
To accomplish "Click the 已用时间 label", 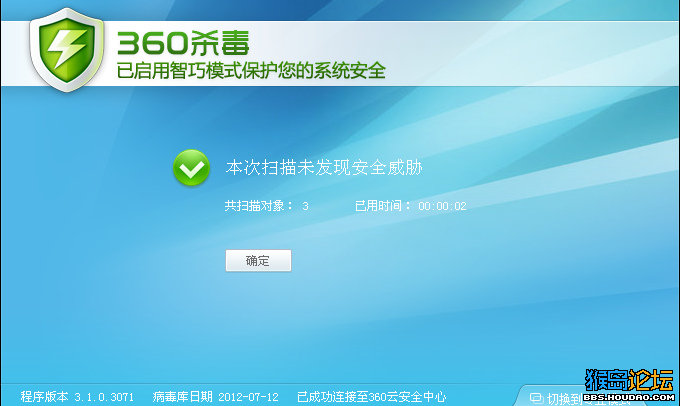I will point(382,206).
